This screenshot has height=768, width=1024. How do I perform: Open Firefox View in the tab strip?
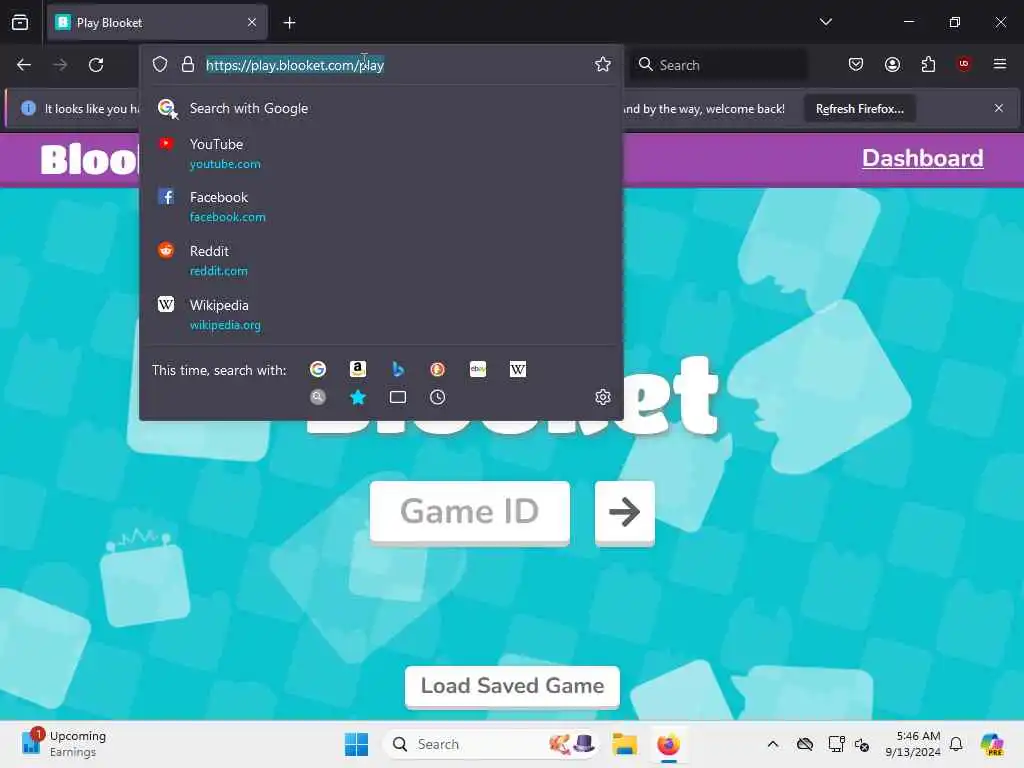click(20, 22)
